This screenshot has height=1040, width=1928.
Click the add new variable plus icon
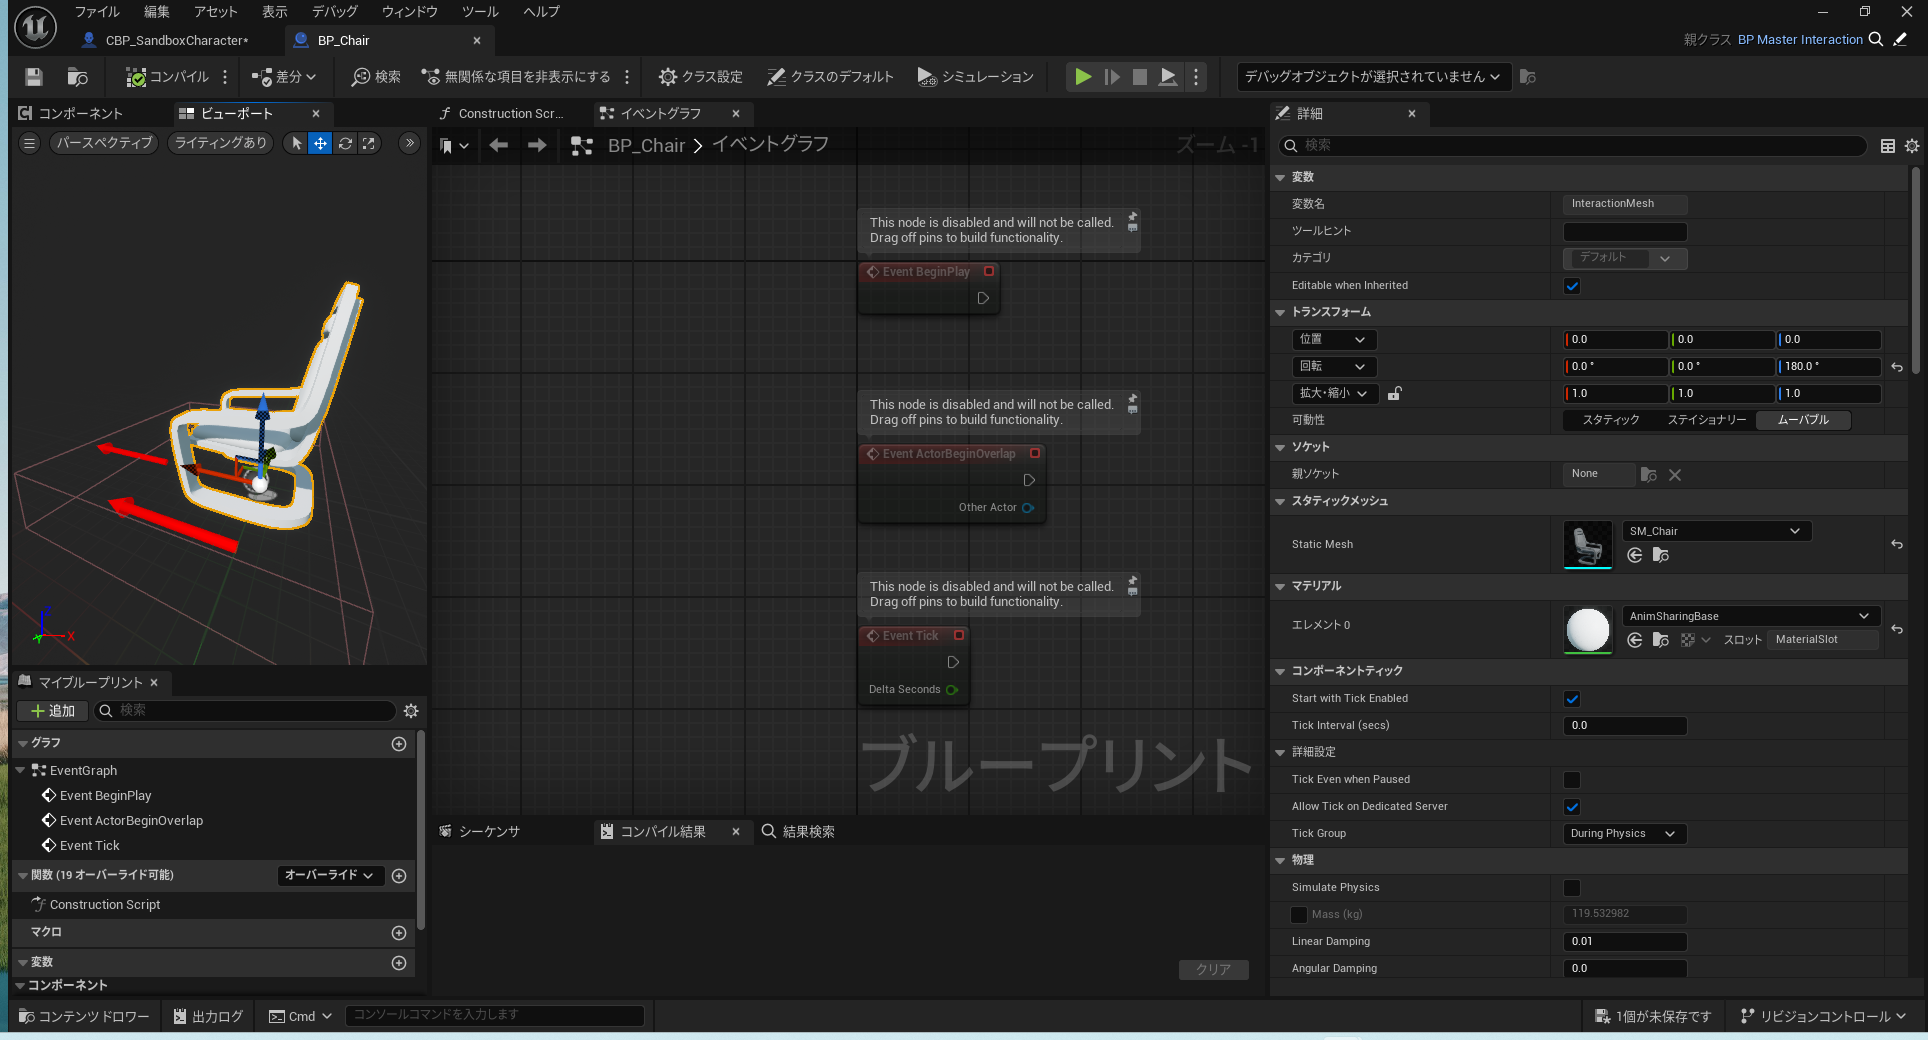399,964
